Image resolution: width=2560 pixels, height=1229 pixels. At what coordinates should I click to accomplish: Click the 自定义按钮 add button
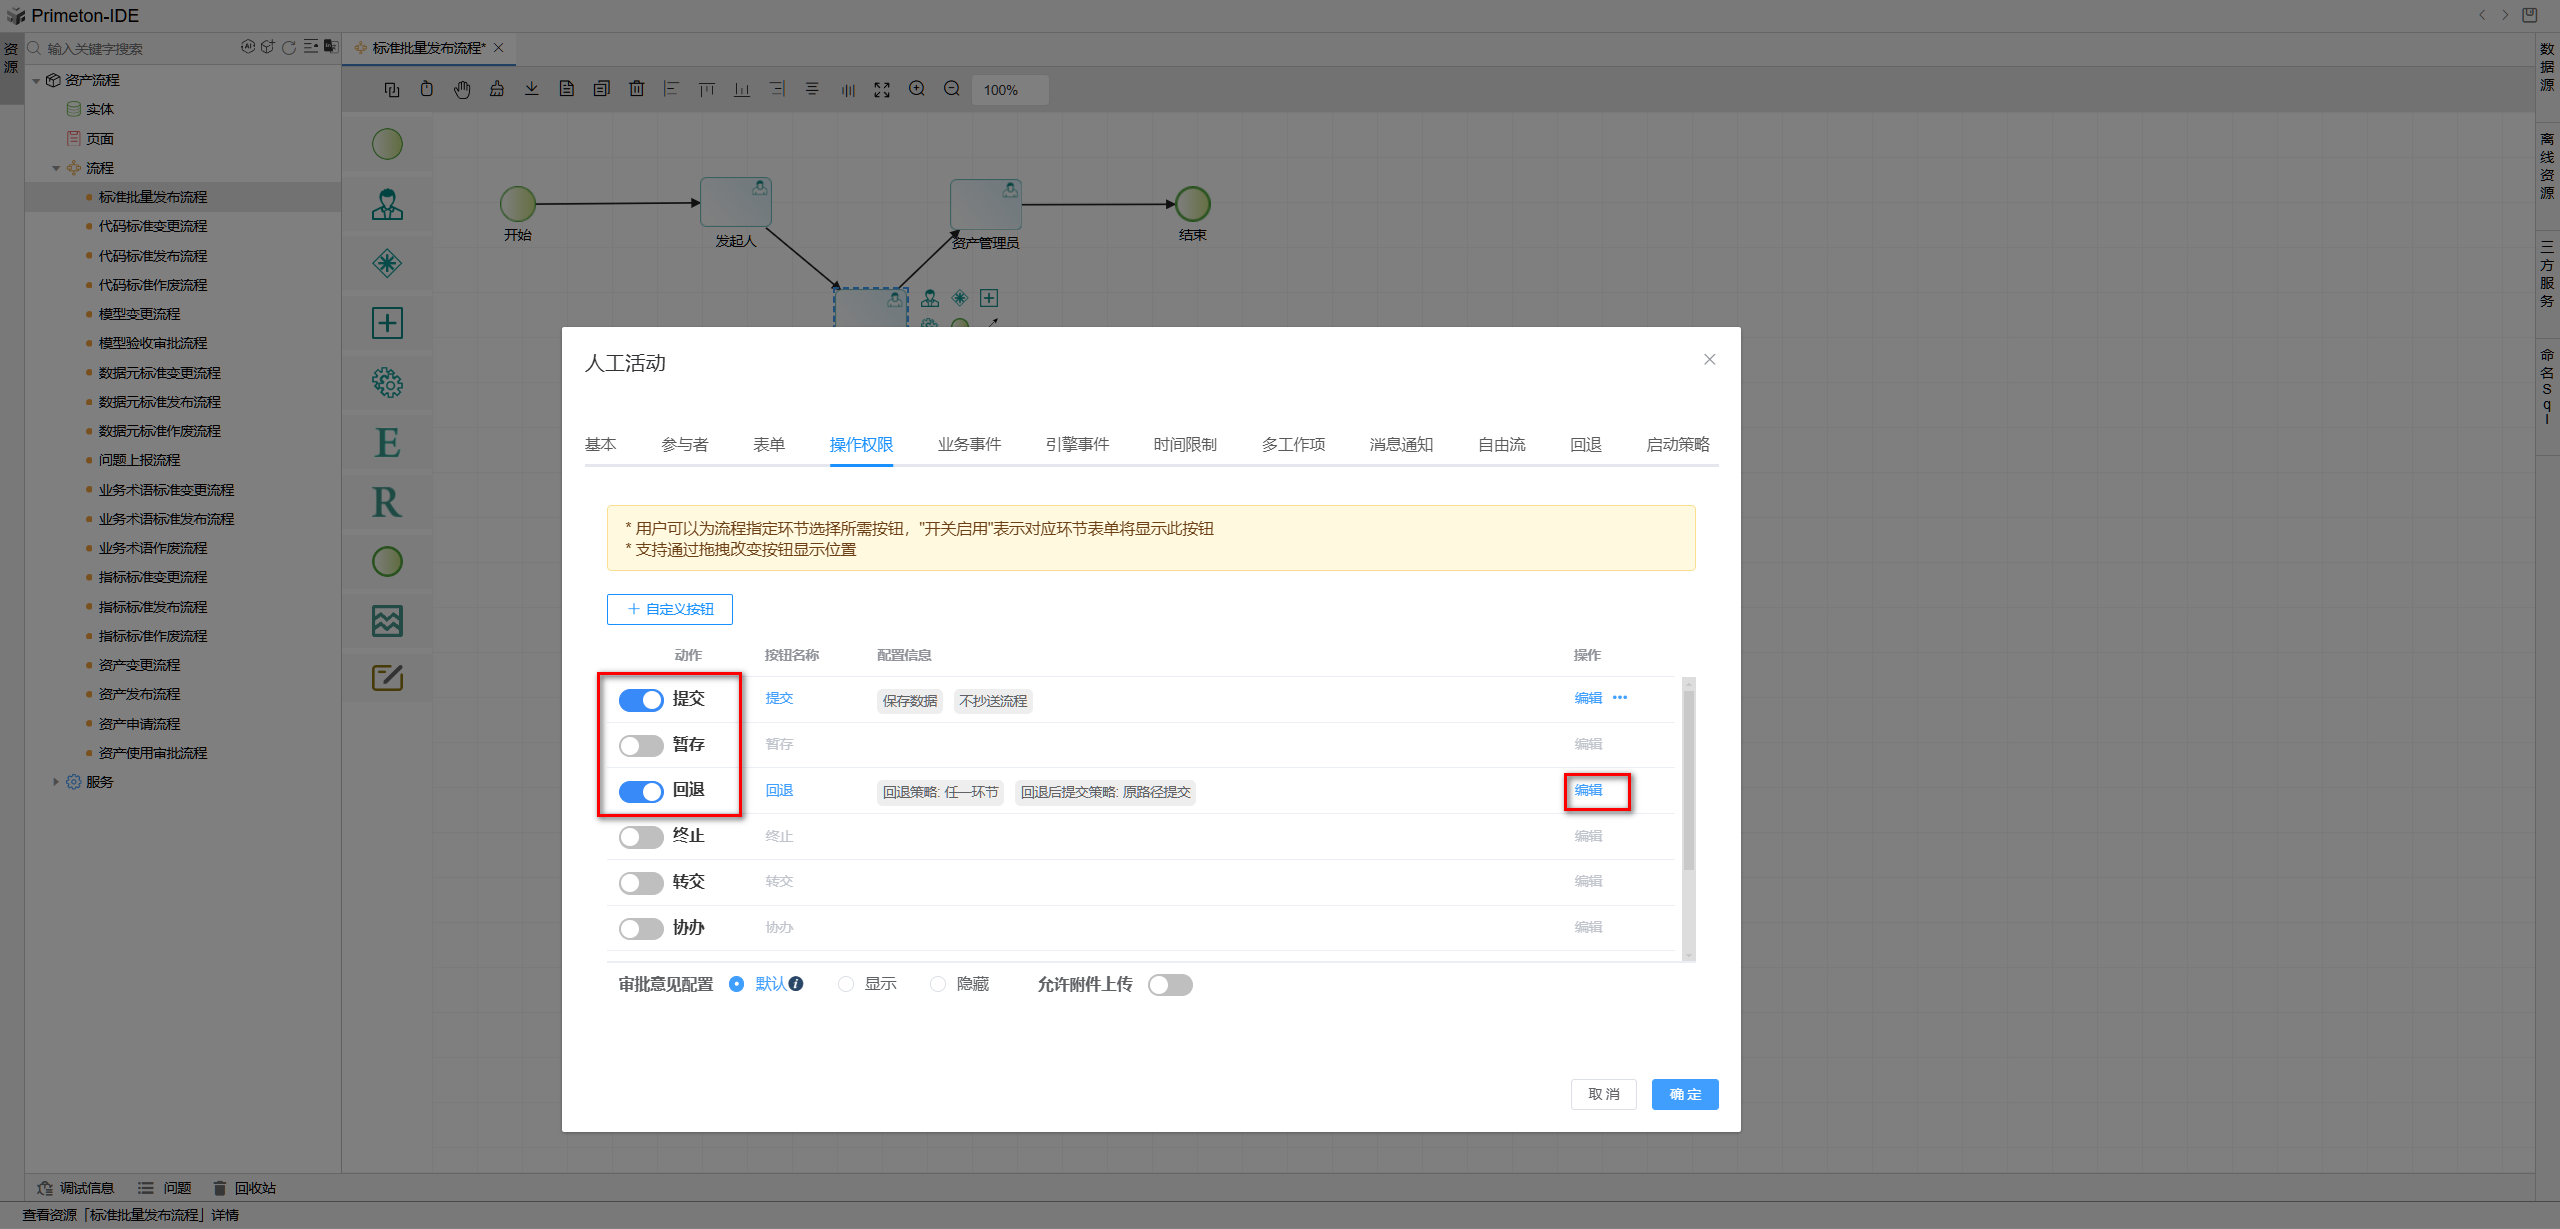point(670,609)
